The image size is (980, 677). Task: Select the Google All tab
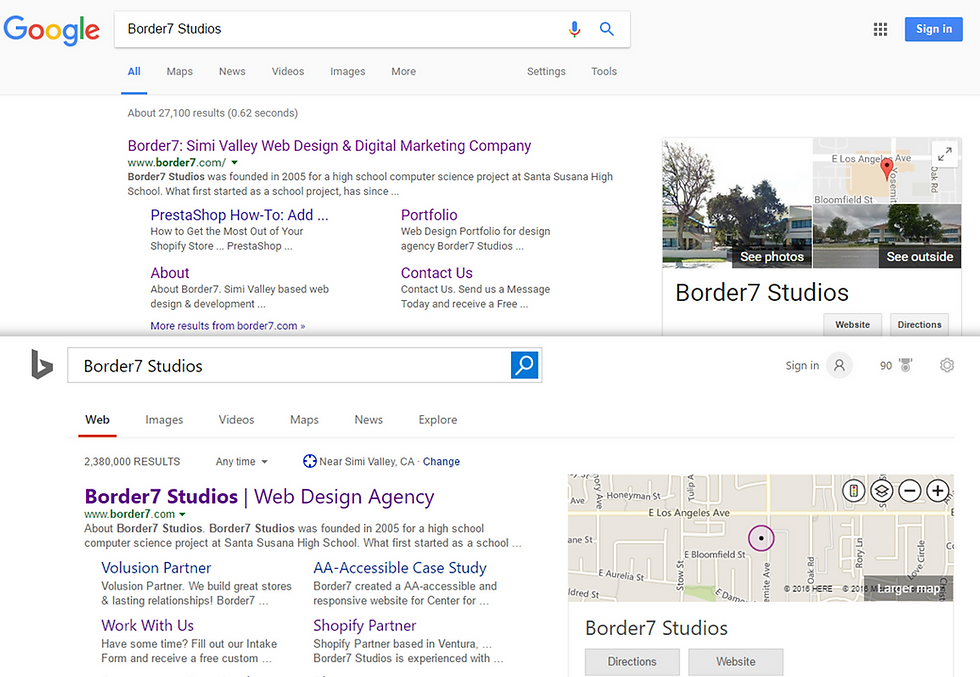point(134,71)
